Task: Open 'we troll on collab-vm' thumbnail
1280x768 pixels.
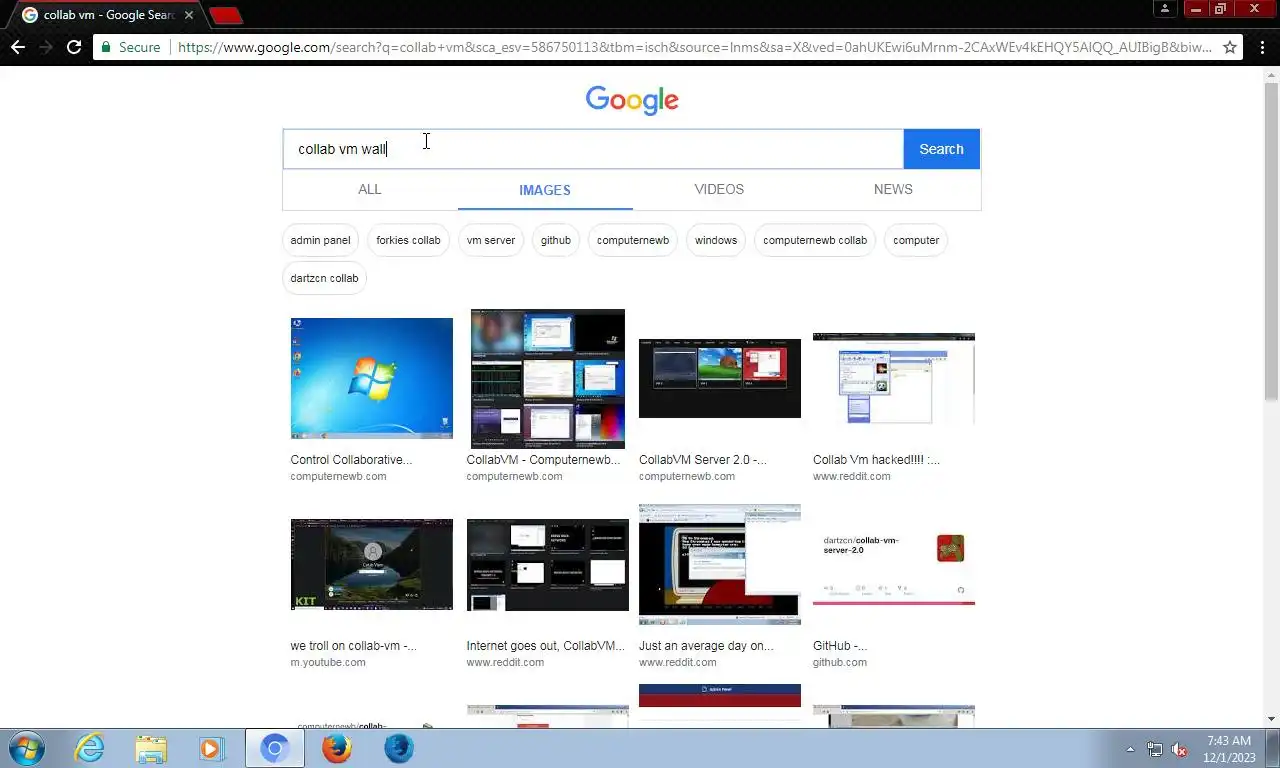Action: (371, 564)
